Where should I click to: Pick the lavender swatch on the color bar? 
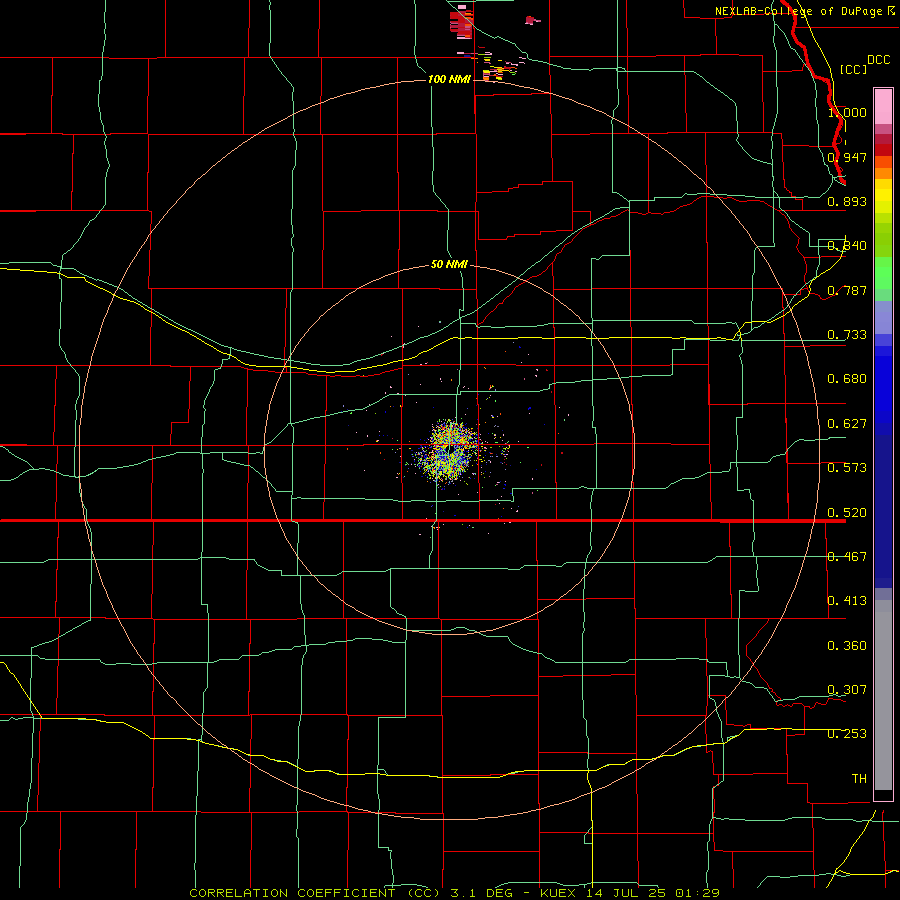point(883,317)
